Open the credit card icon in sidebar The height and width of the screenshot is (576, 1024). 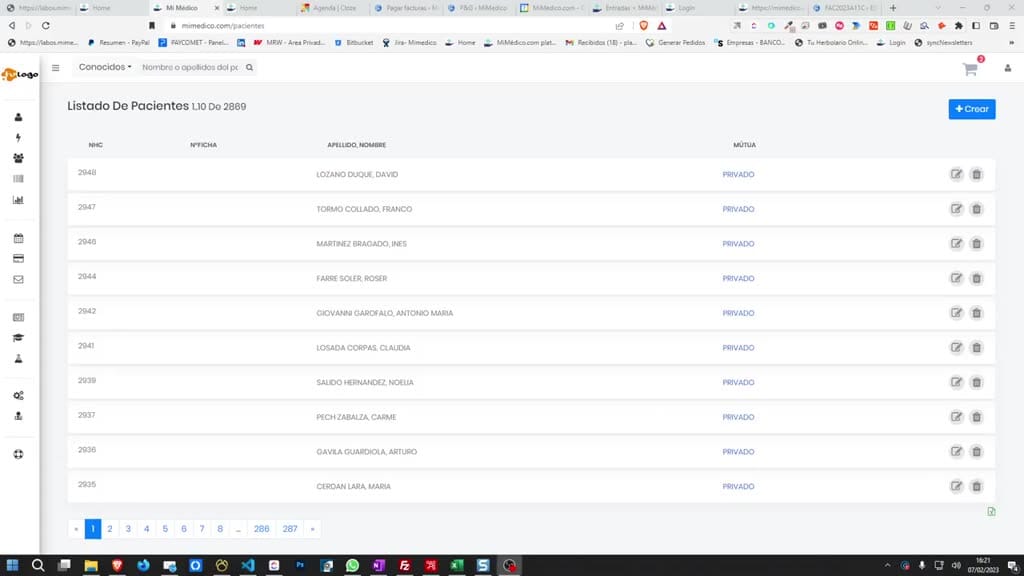[x=18, y=259]
